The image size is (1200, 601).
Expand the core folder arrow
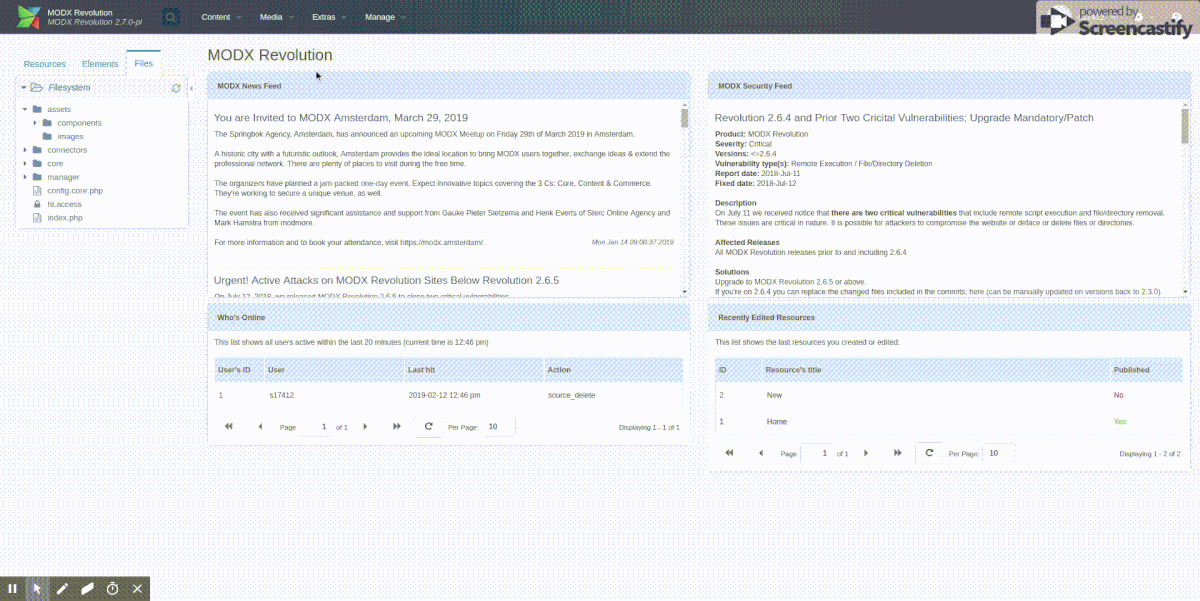25,163
